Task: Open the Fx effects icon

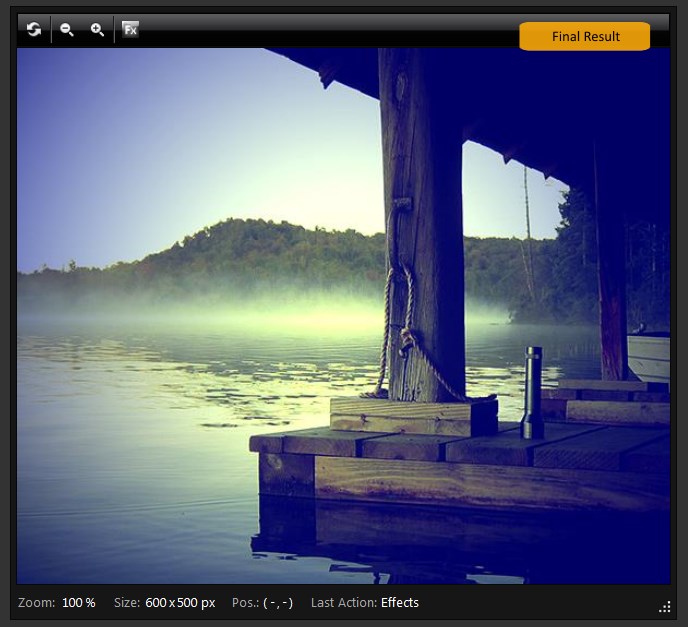Action: point(130,29)
